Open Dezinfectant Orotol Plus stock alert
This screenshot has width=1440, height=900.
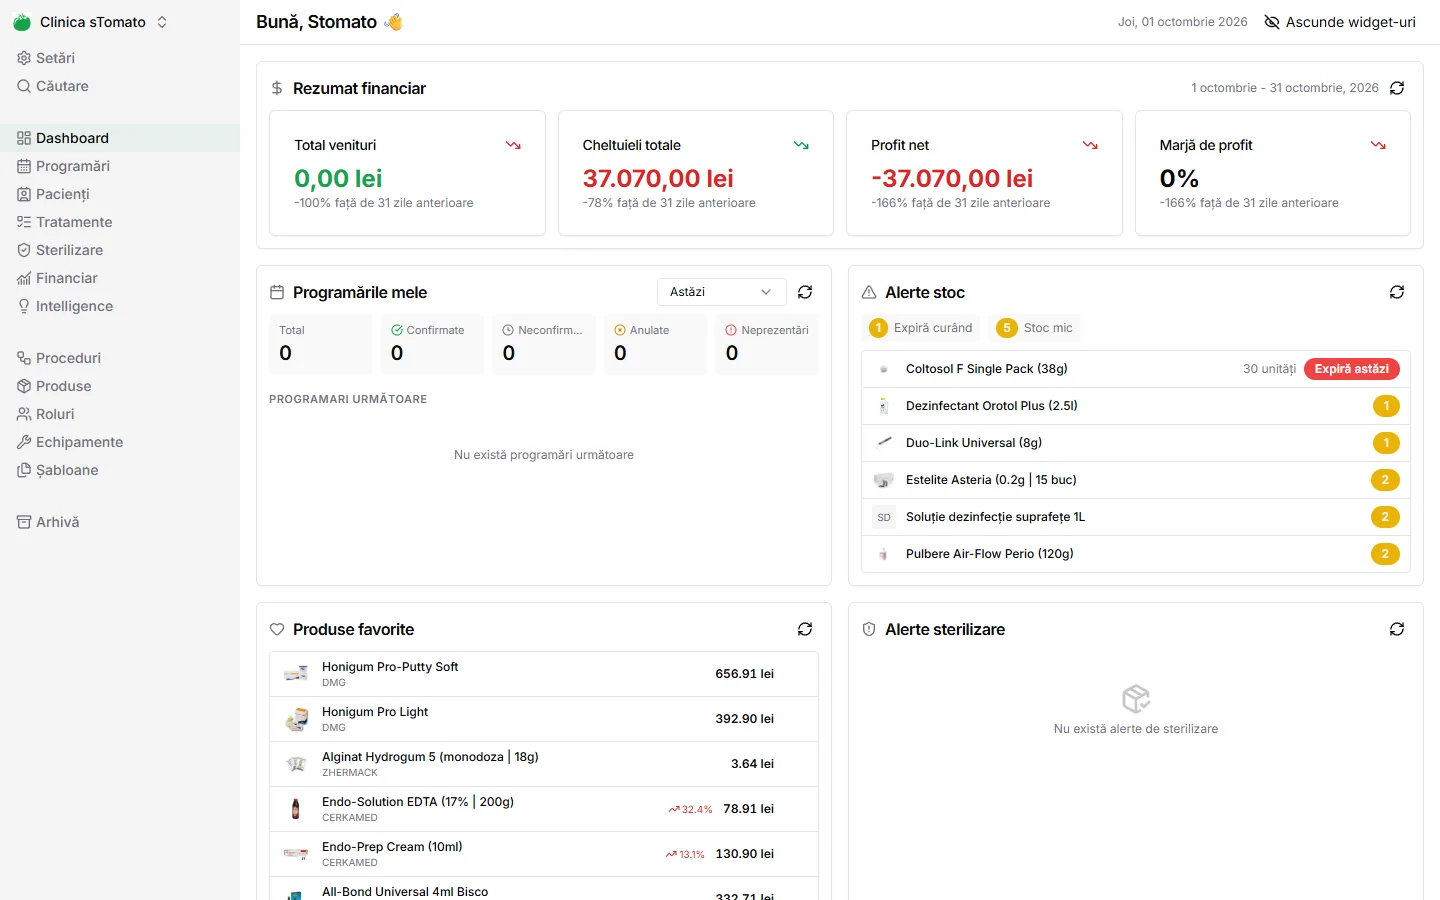(x=1136, y=406)
